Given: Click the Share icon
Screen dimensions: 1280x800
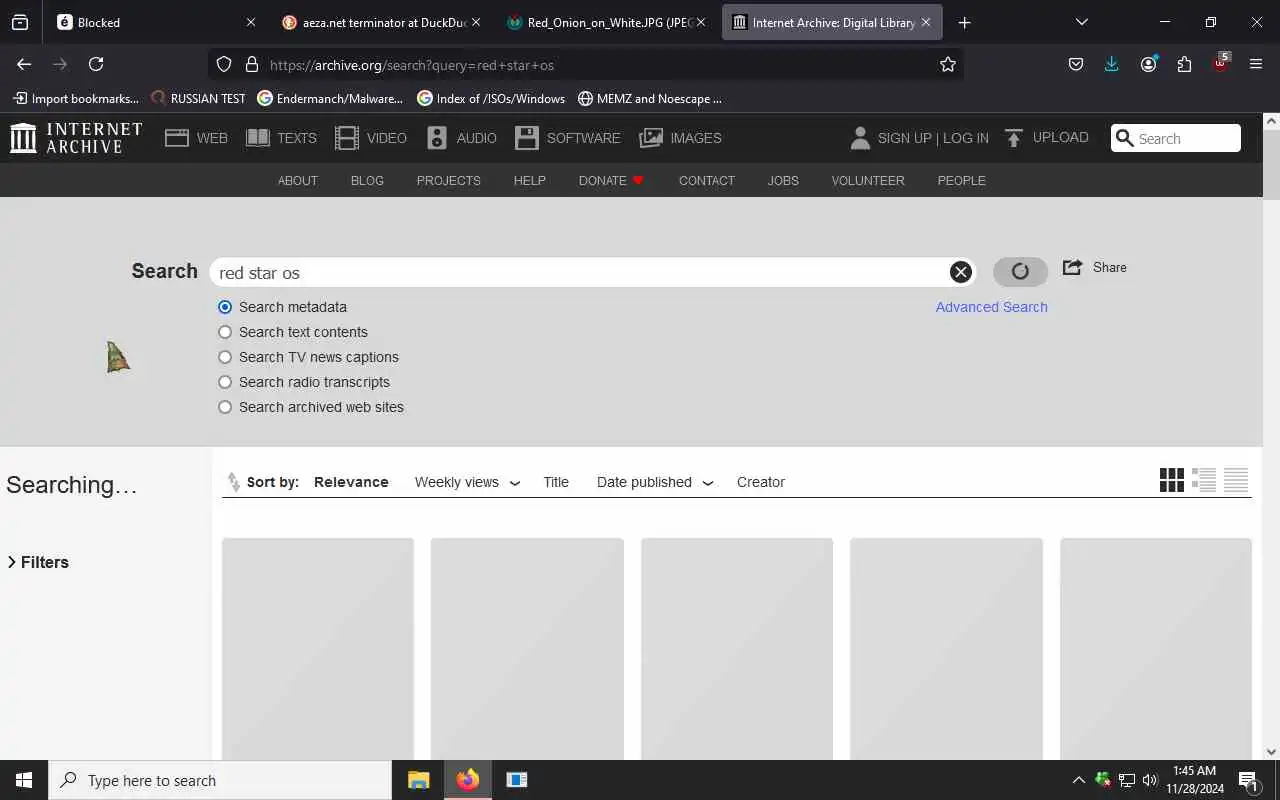Looking at the screenshot, I should 1072,267.
